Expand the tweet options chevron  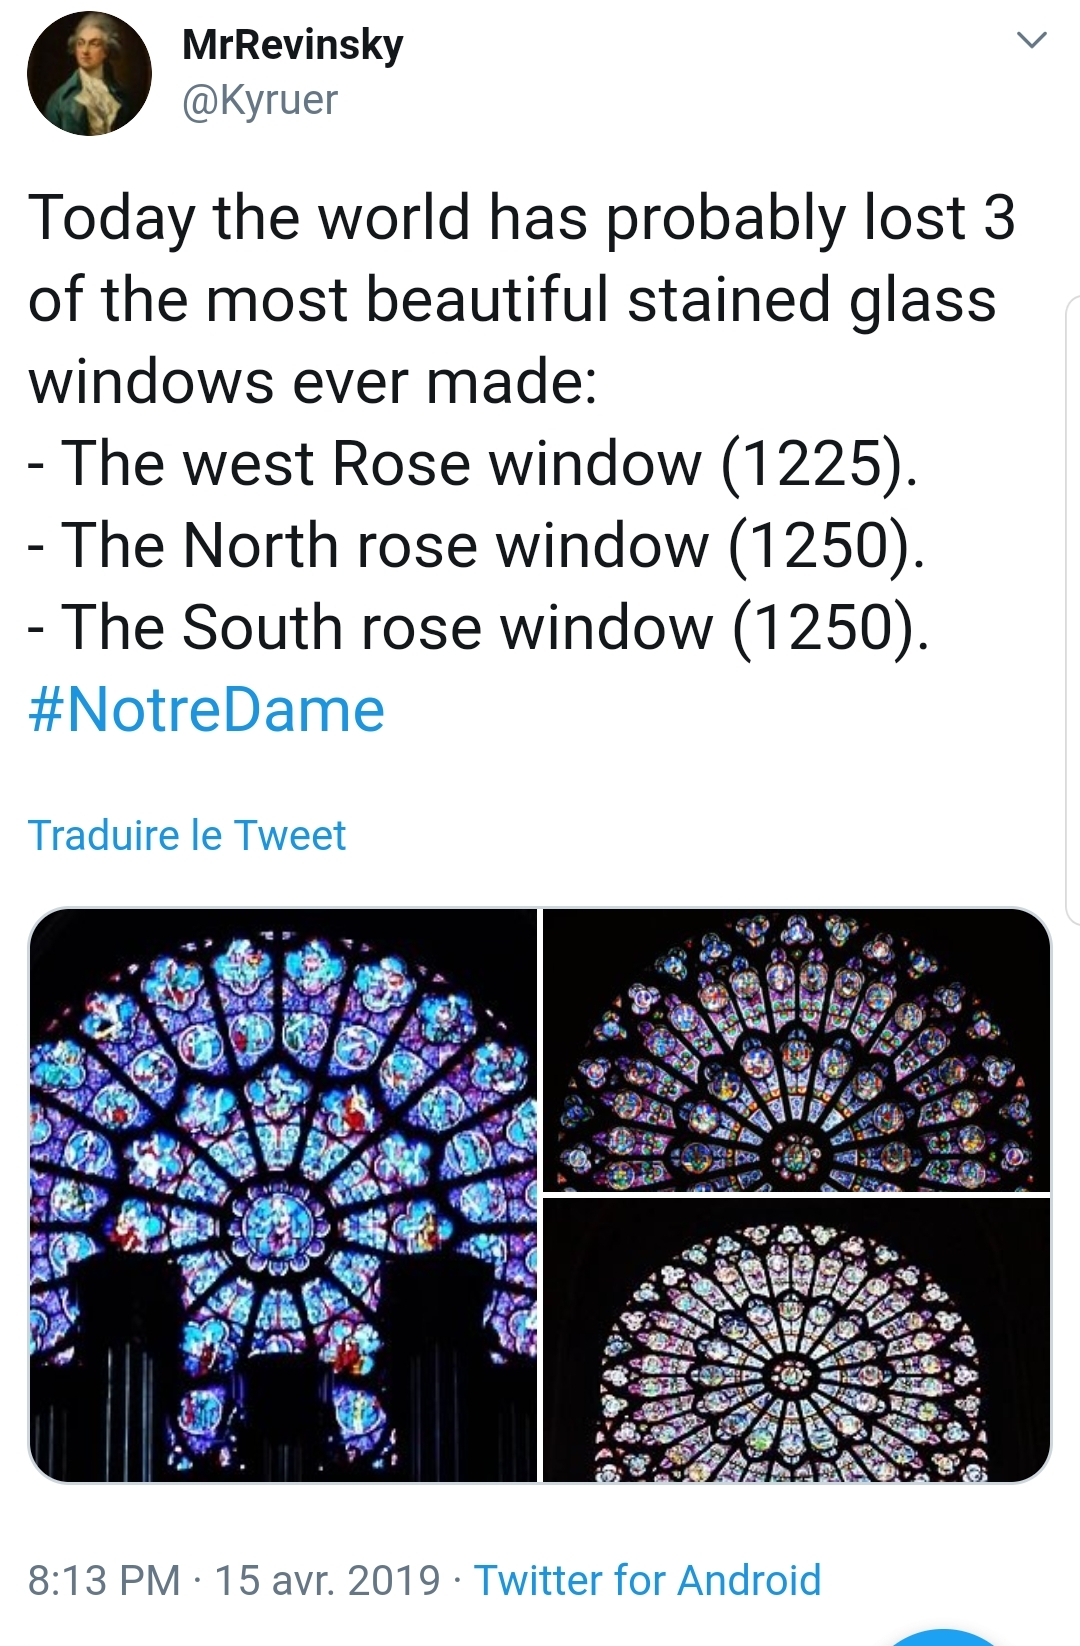(1030, 41)
